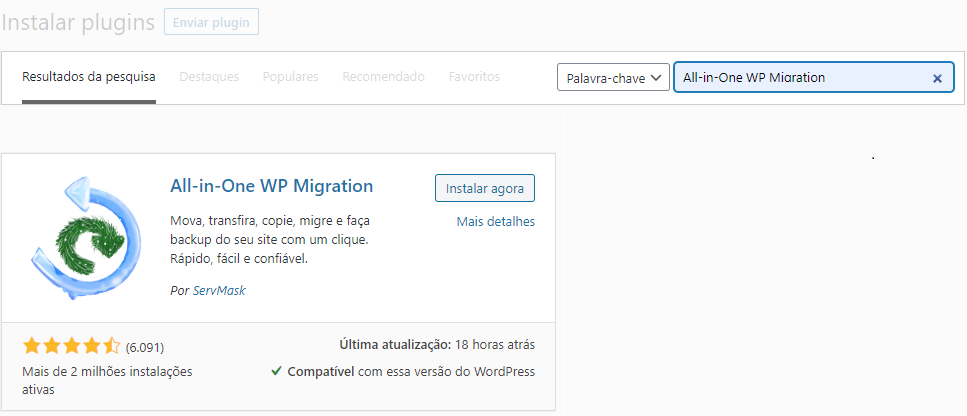The image size is (967, 416).
Task: Open the Favoritos tab
Action: [x=474, y=77]
